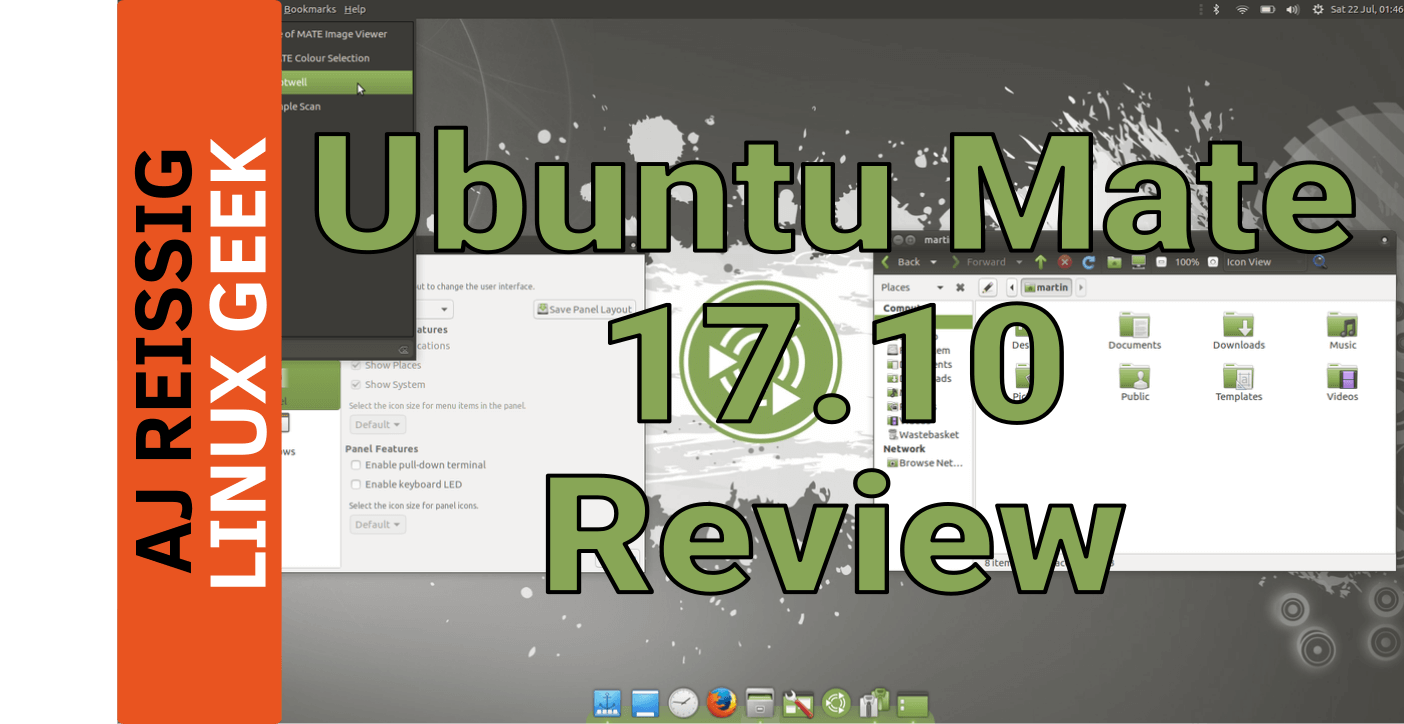The image size is (1404, 724).
Task: Toggle the Show System checkbox
Action: tap(355, 384)
